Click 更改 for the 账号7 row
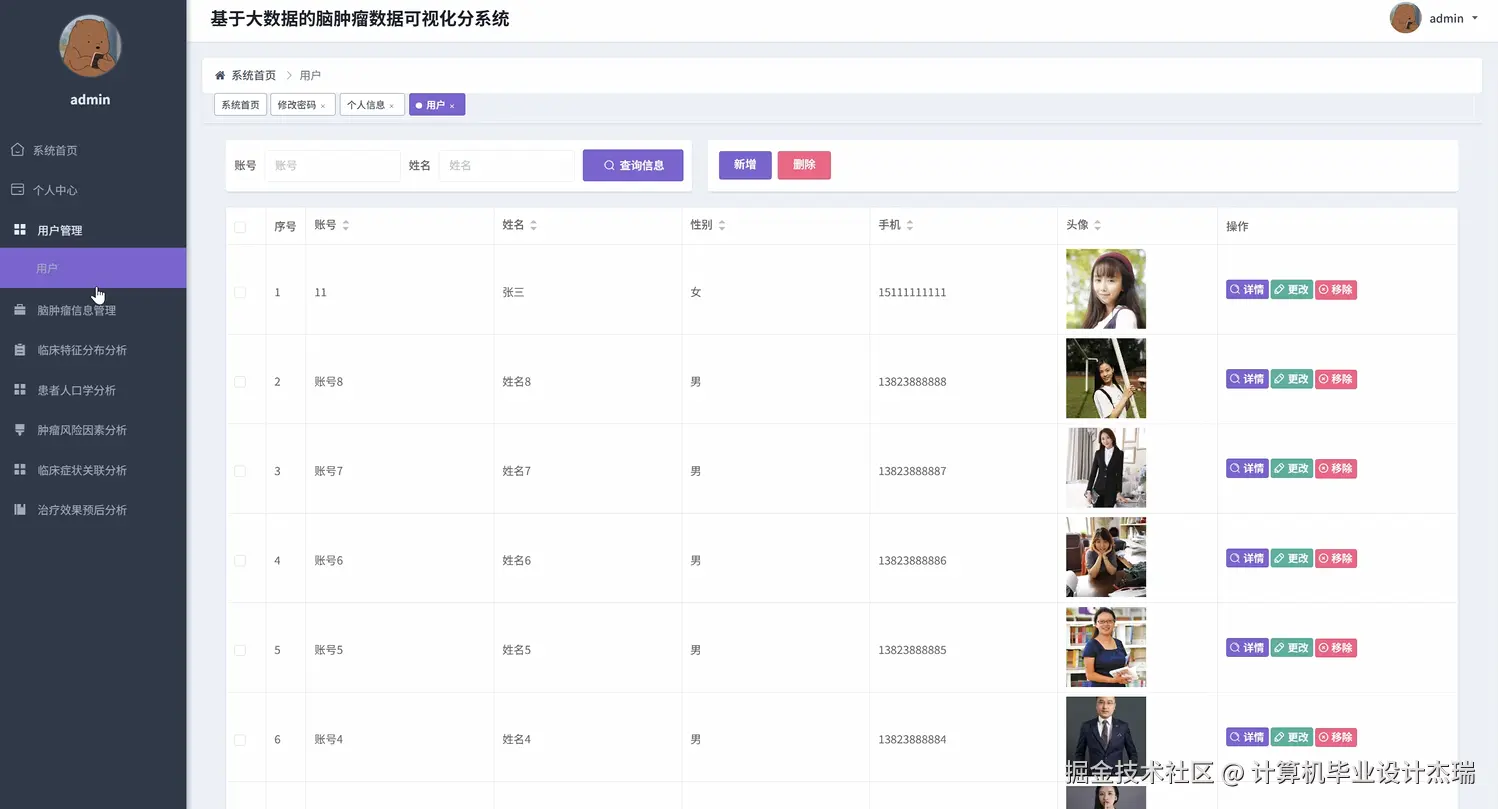This screenshot has width=1498, height=809. click(x=1292, y=468)
